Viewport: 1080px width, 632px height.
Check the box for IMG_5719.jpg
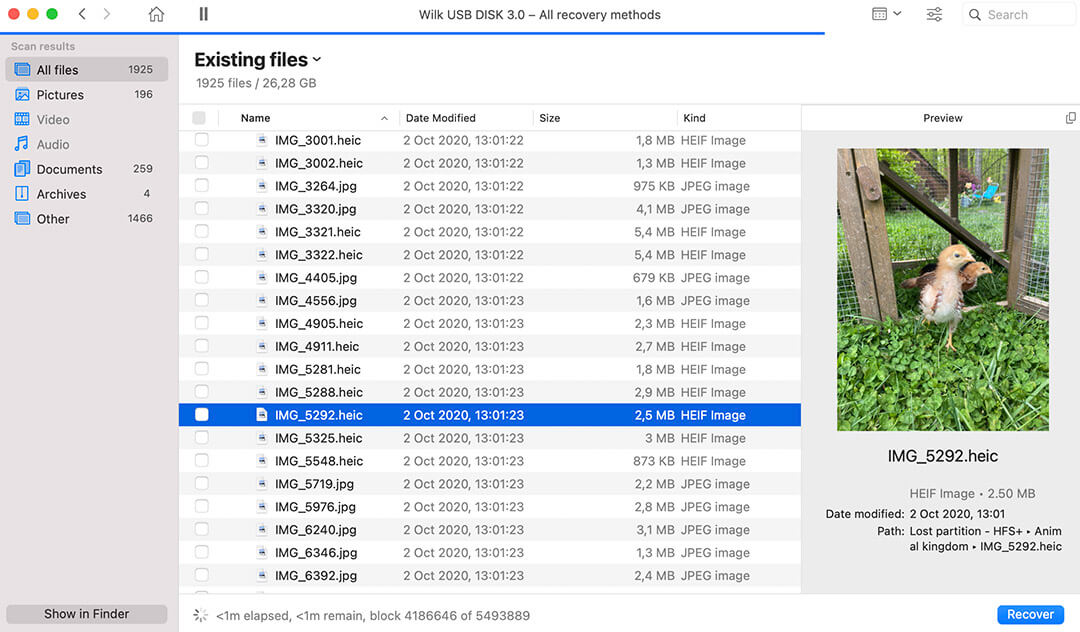pyautogui.click(x=201, y=483)
